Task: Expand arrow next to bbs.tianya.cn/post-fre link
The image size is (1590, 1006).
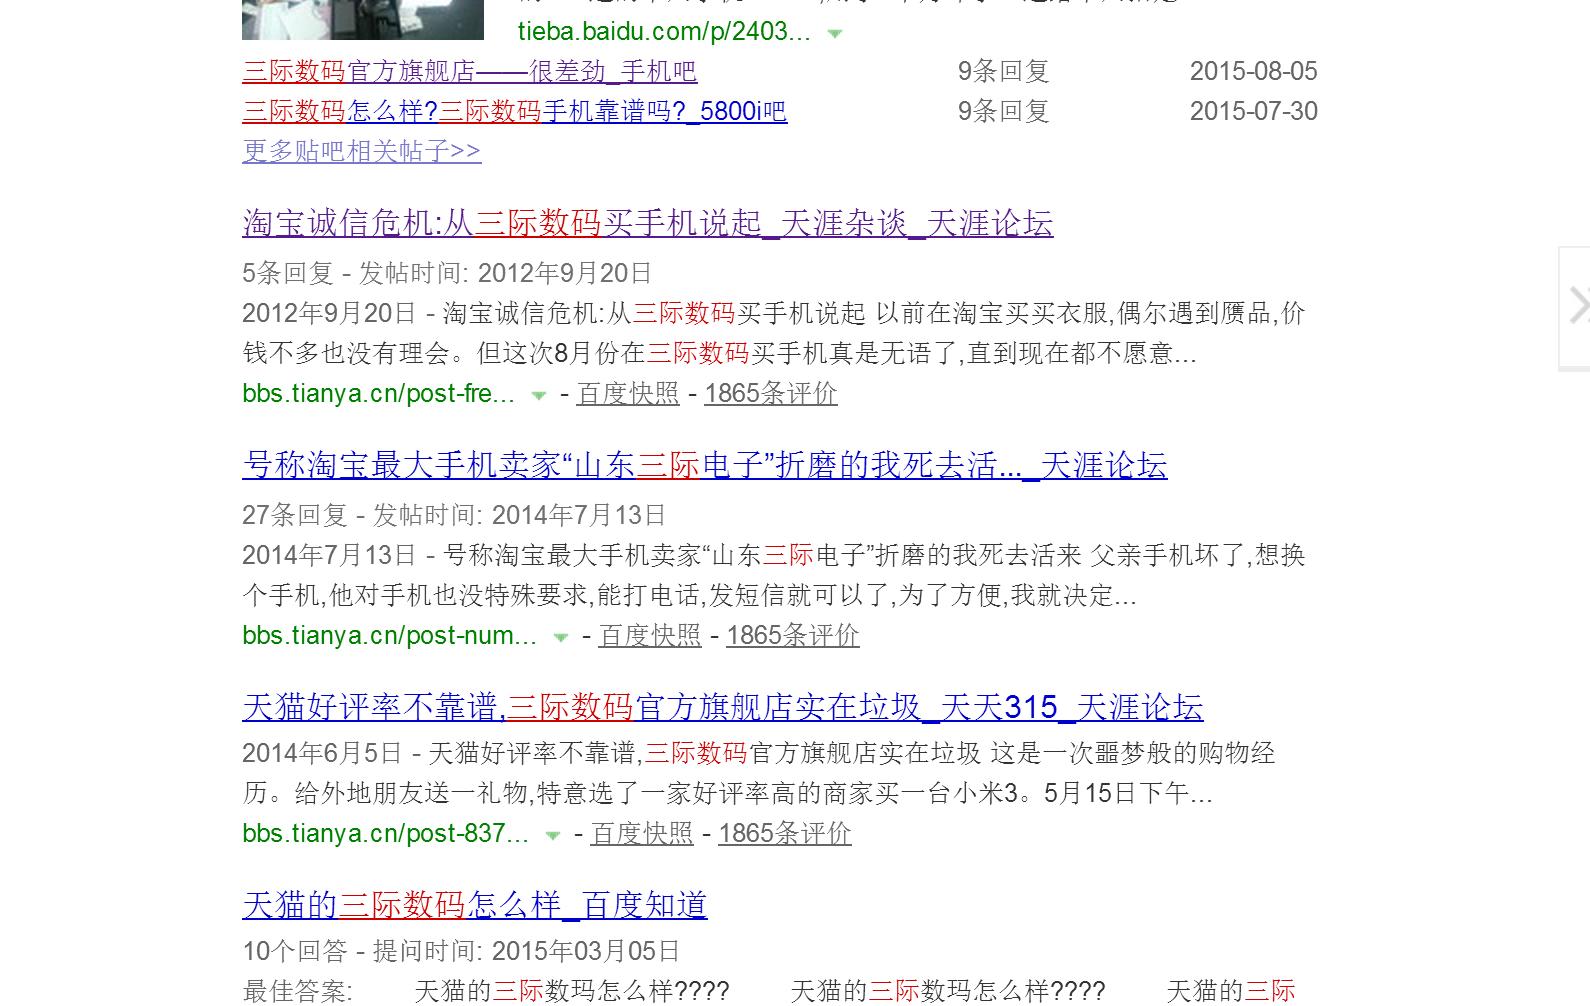Action: [x=538, y=395]
